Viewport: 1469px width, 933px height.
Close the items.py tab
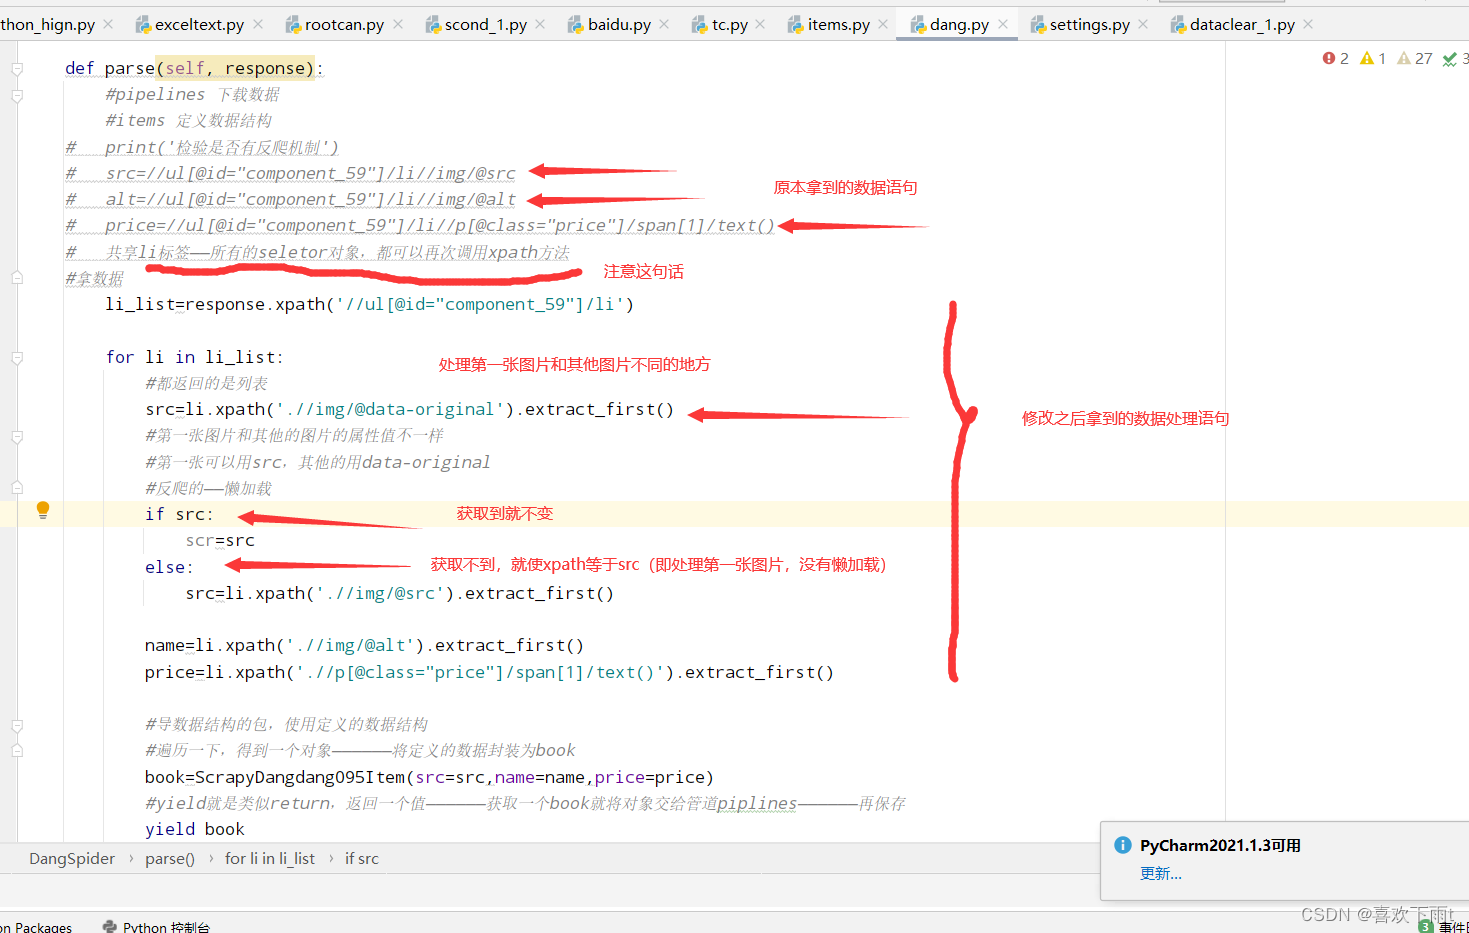coord(883,24)
